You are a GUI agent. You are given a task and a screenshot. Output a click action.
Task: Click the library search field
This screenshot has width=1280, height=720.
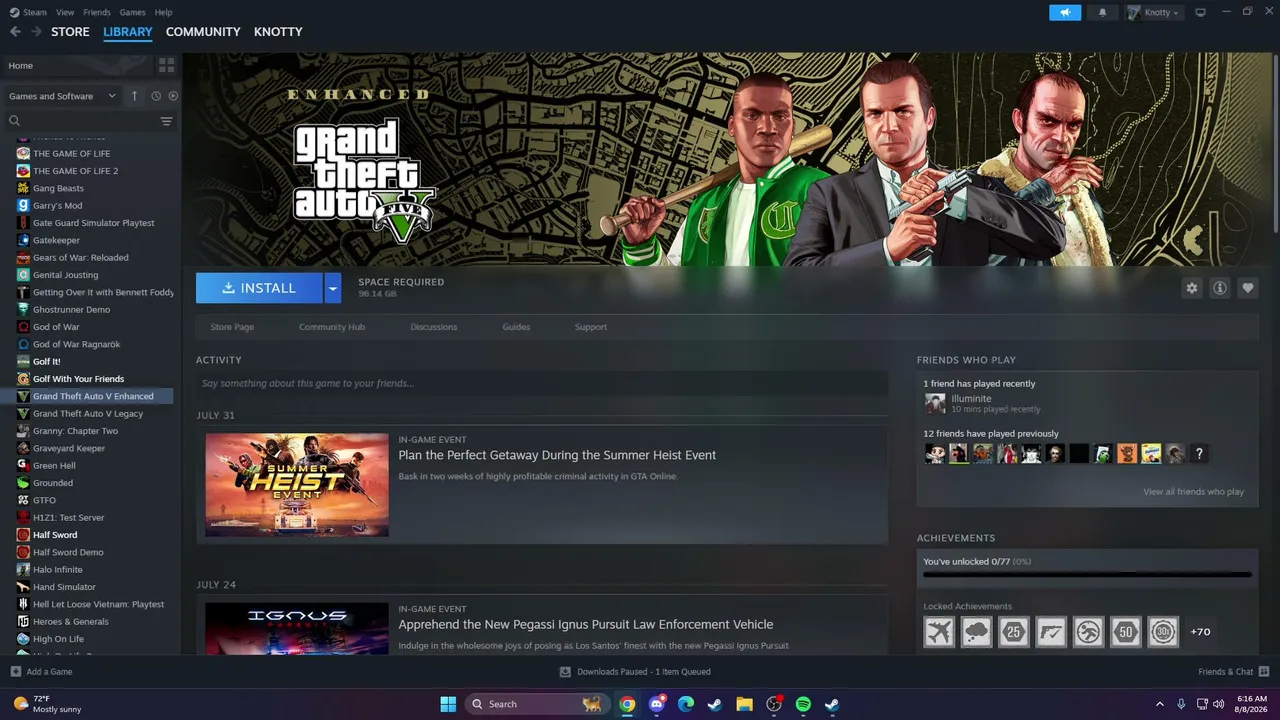coord(82,121)
